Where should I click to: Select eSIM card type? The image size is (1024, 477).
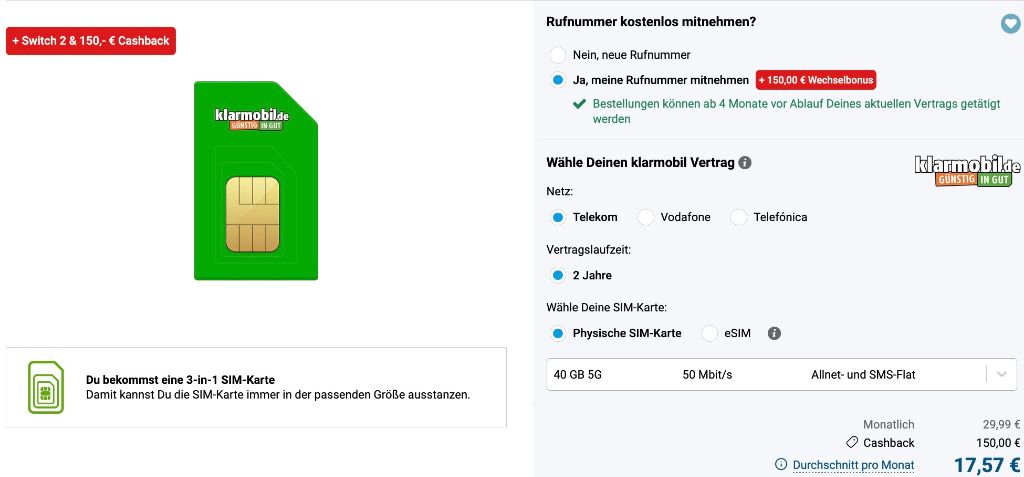[709, 333]
